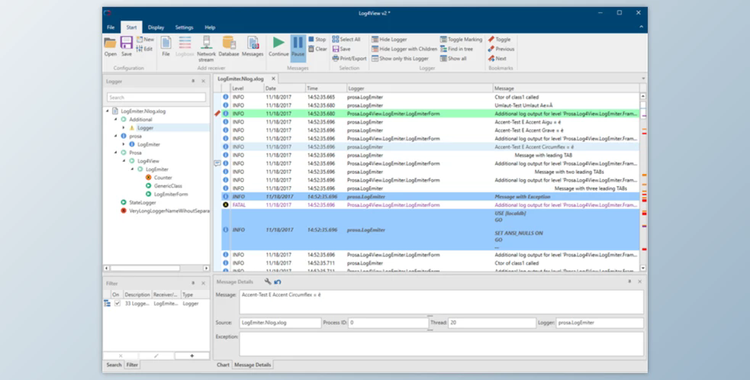This screenshot has width=750, height=380.
Task: Stop receiving messages
Action: coord(317,39)
